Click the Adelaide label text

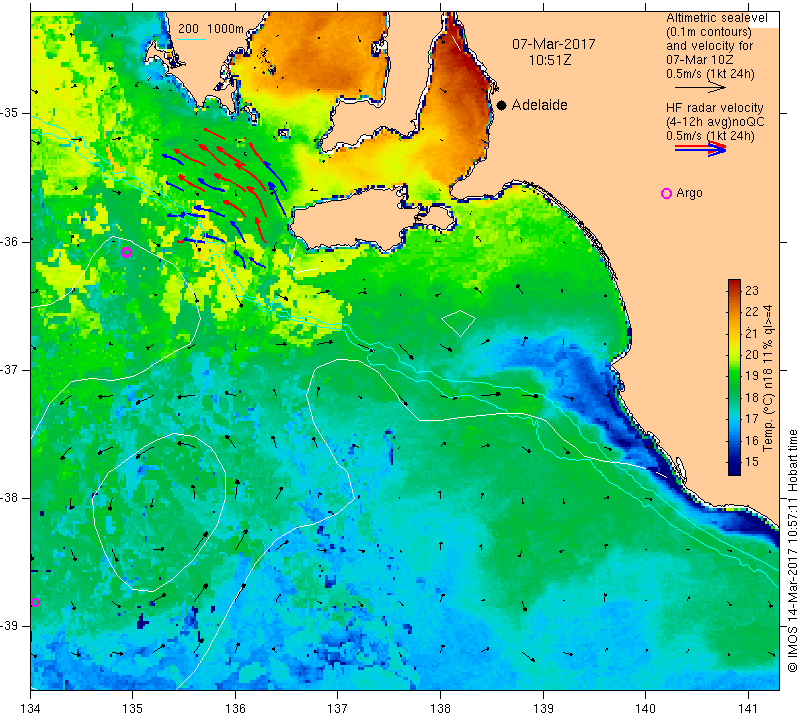(x=539, y=105)
